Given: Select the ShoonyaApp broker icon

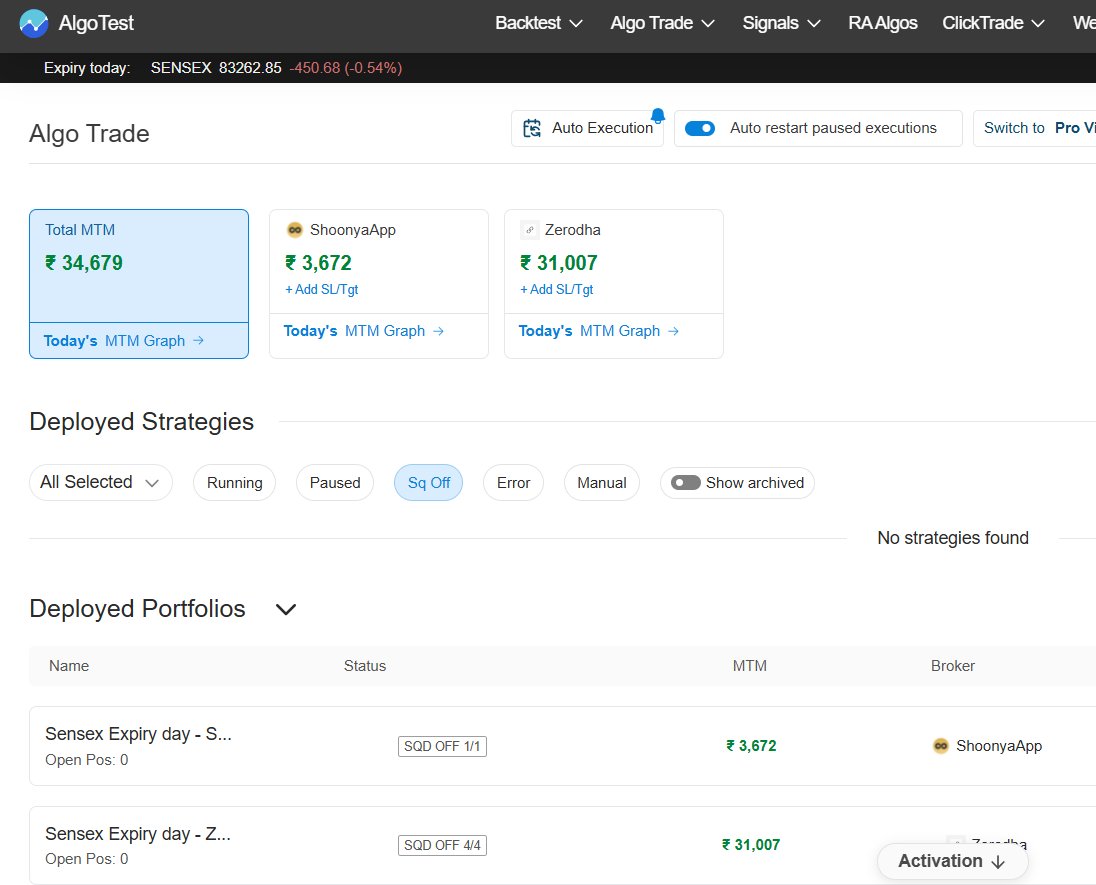Looking at the screenshot, I should (x=293, y=229).
